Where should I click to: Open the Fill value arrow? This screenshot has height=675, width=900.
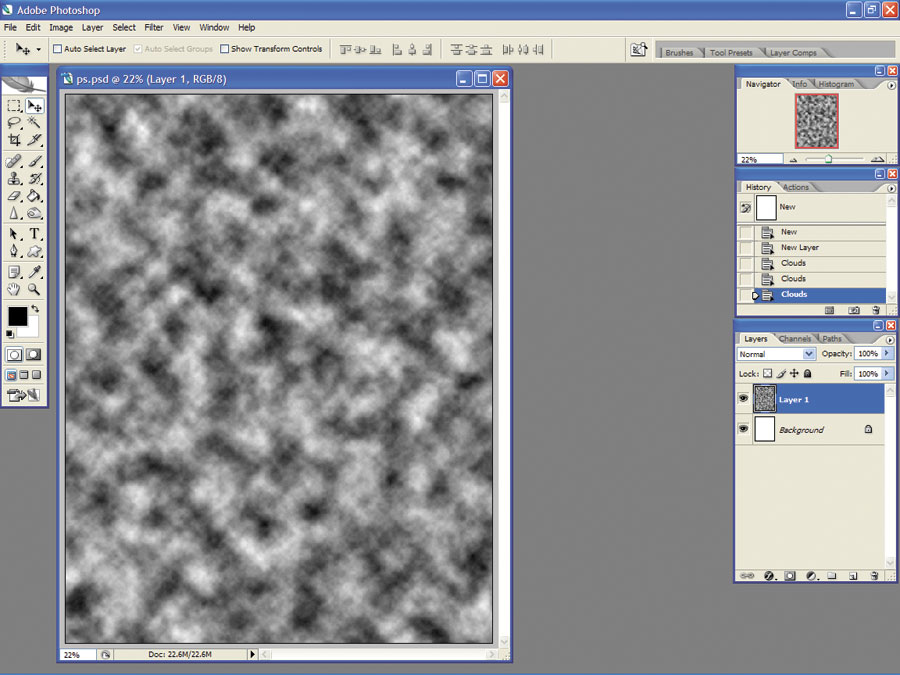[887, 374]
